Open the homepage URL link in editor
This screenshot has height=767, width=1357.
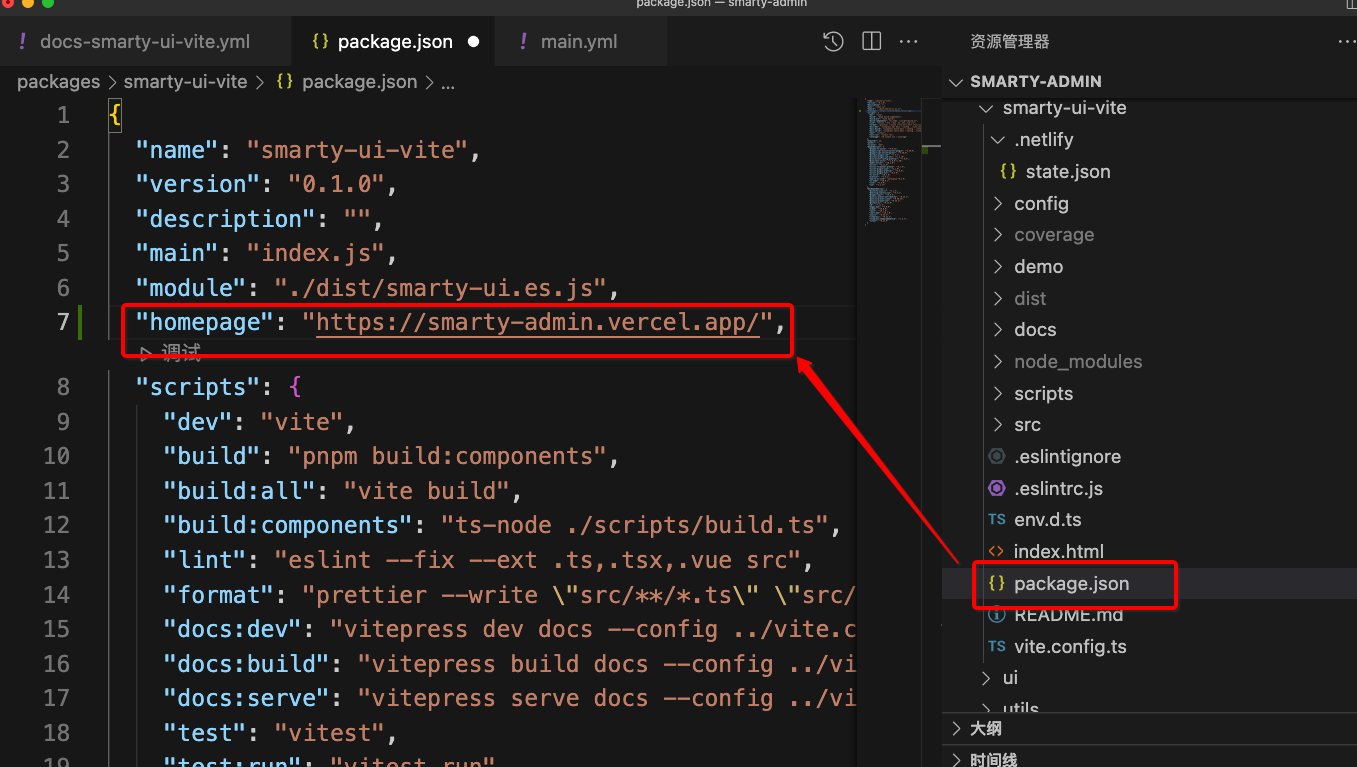pyautogui.click(x=537, y=322)
